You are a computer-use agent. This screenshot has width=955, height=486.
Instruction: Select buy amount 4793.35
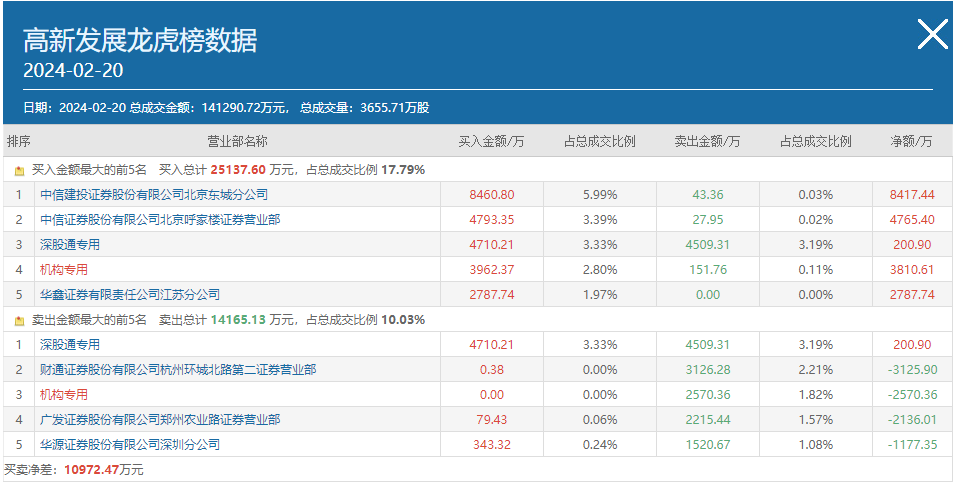pos(492,220)
